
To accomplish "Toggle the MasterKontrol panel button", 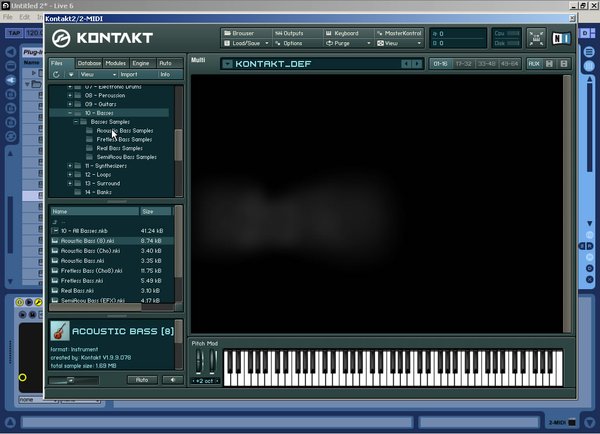I will 399,33.
